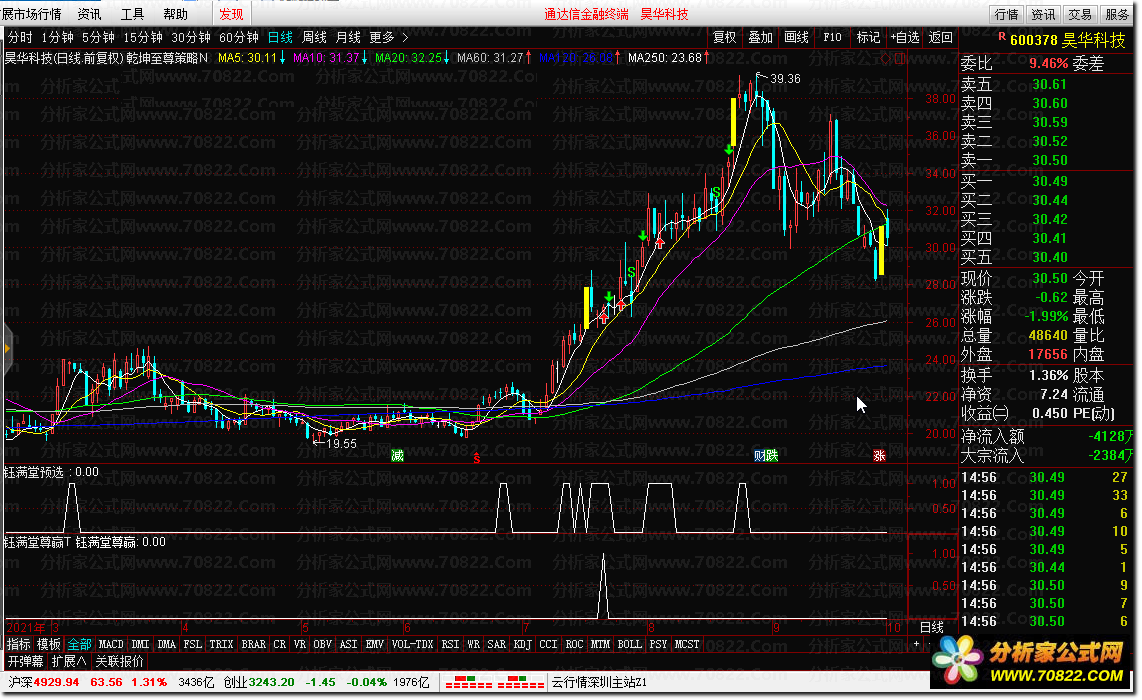Apply the DMI indicator
The height and width of the screenshot is (700, 1142).
(140, 644)
